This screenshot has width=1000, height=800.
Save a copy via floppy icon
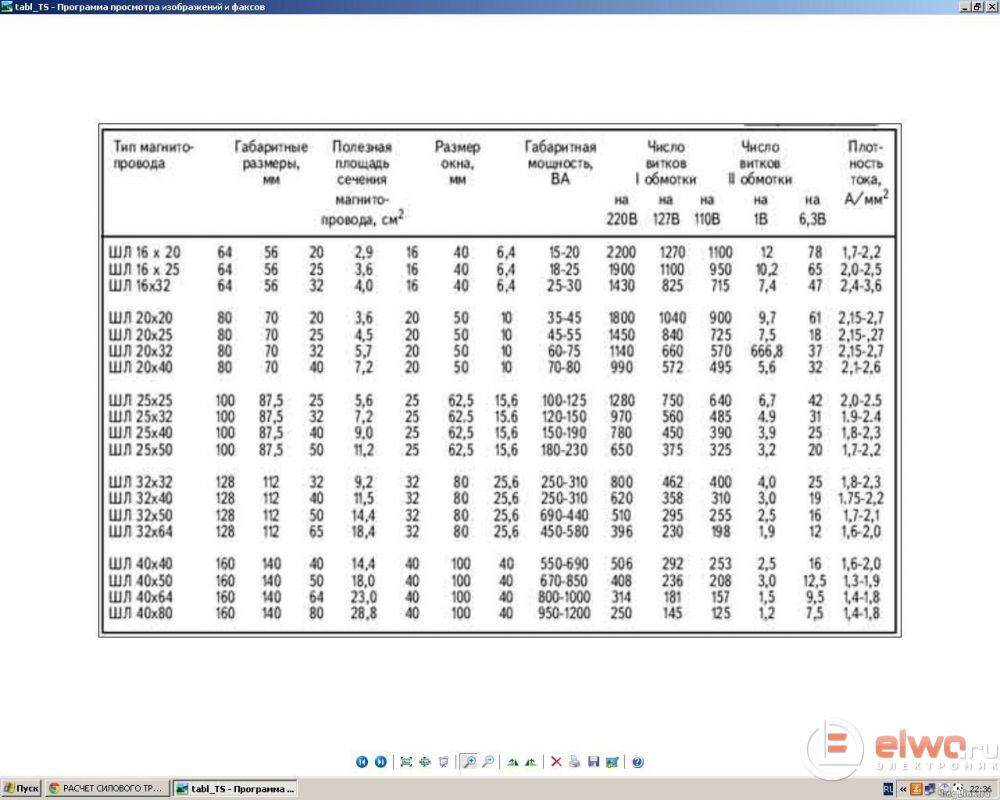593,762
